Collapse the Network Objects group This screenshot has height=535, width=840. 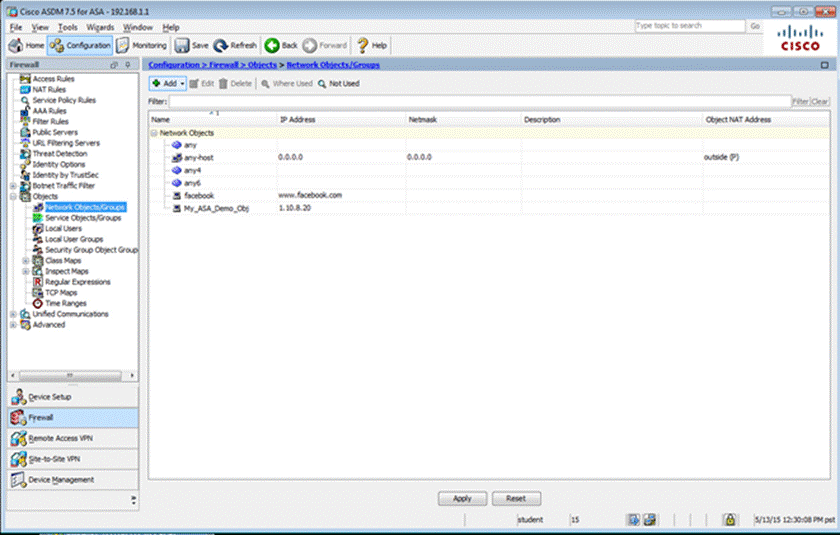tap(155, 133)
